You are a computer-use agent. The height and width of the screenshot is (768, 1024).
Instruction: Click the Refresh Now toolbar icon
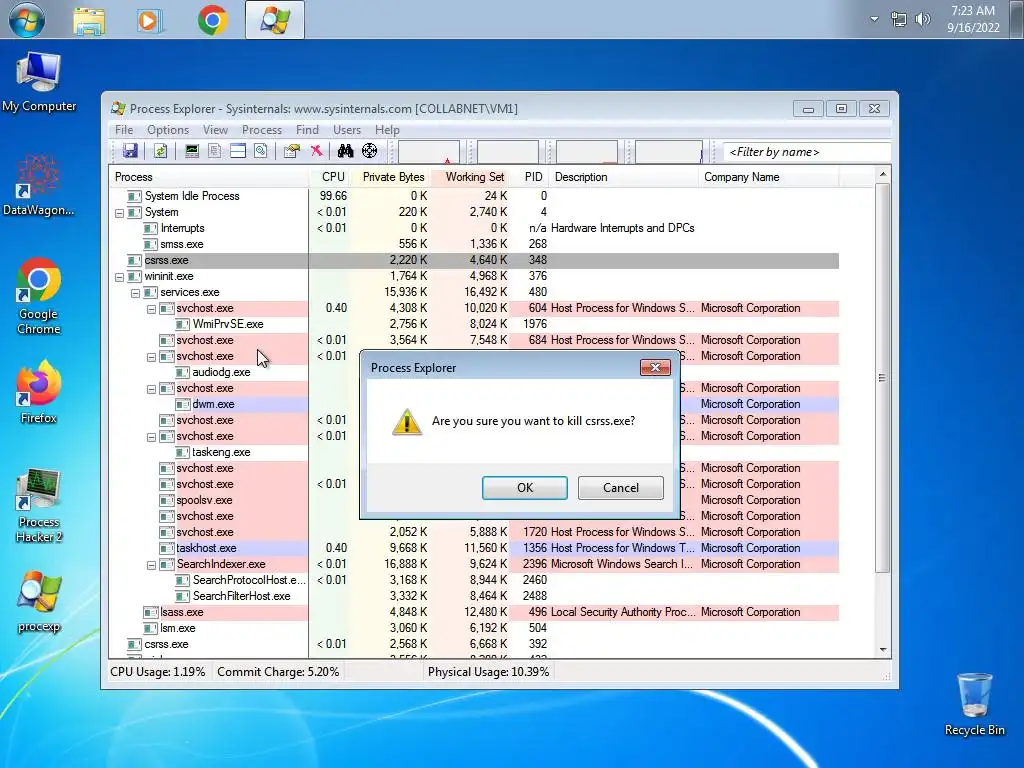click(160, 152)
